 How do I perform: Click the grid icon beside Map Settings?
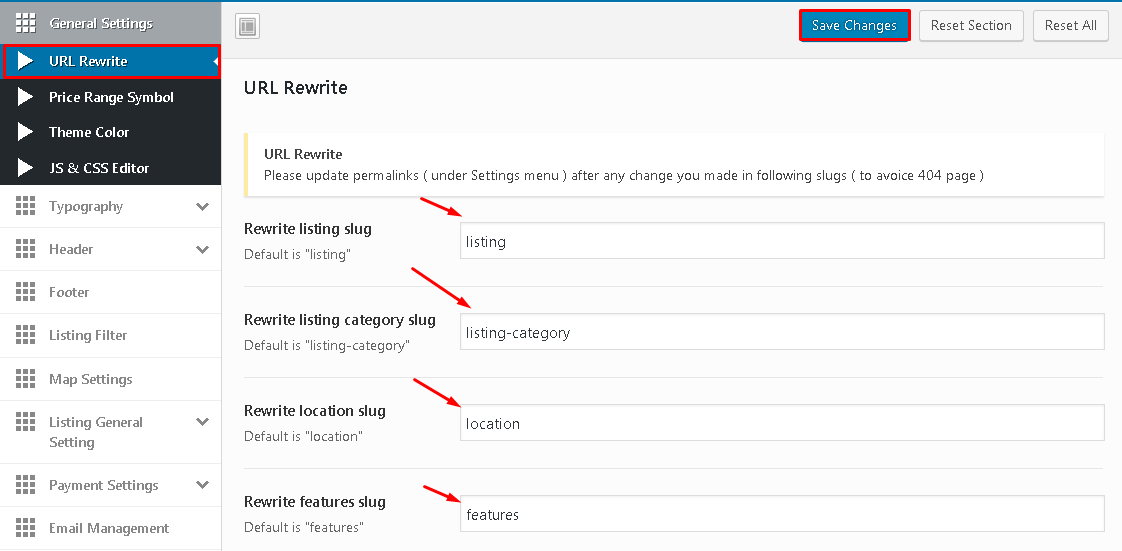point(26,379)
